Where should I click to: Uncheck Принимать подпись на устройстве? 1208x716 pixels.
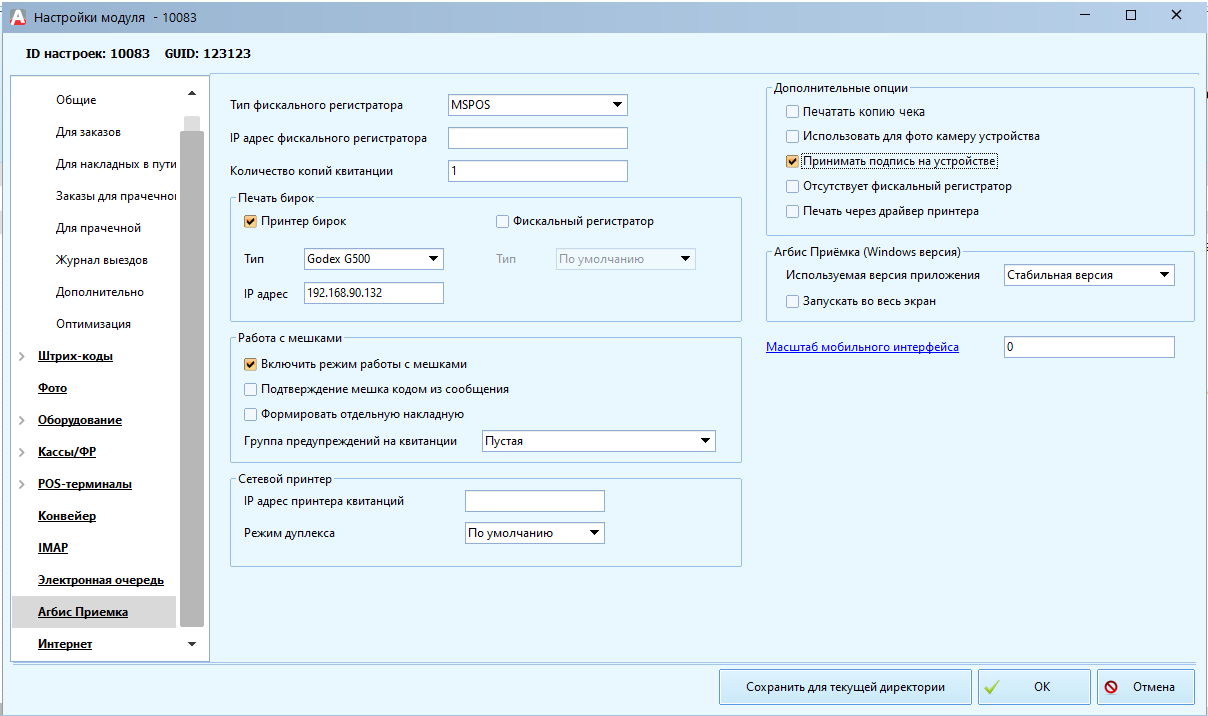793,161
